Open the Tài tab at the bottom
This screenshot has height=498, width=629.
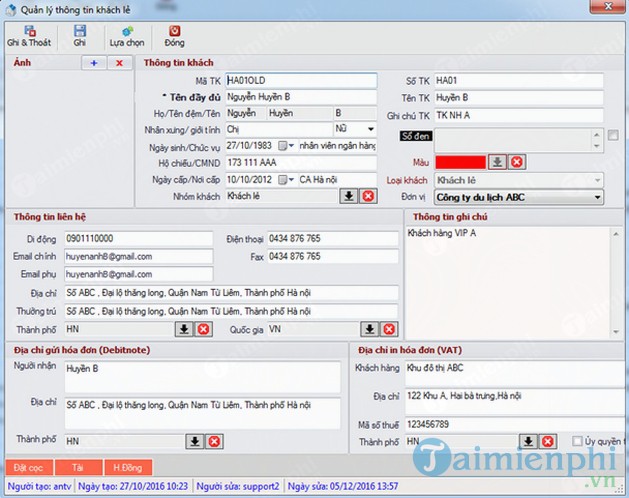tap(78, 467)
